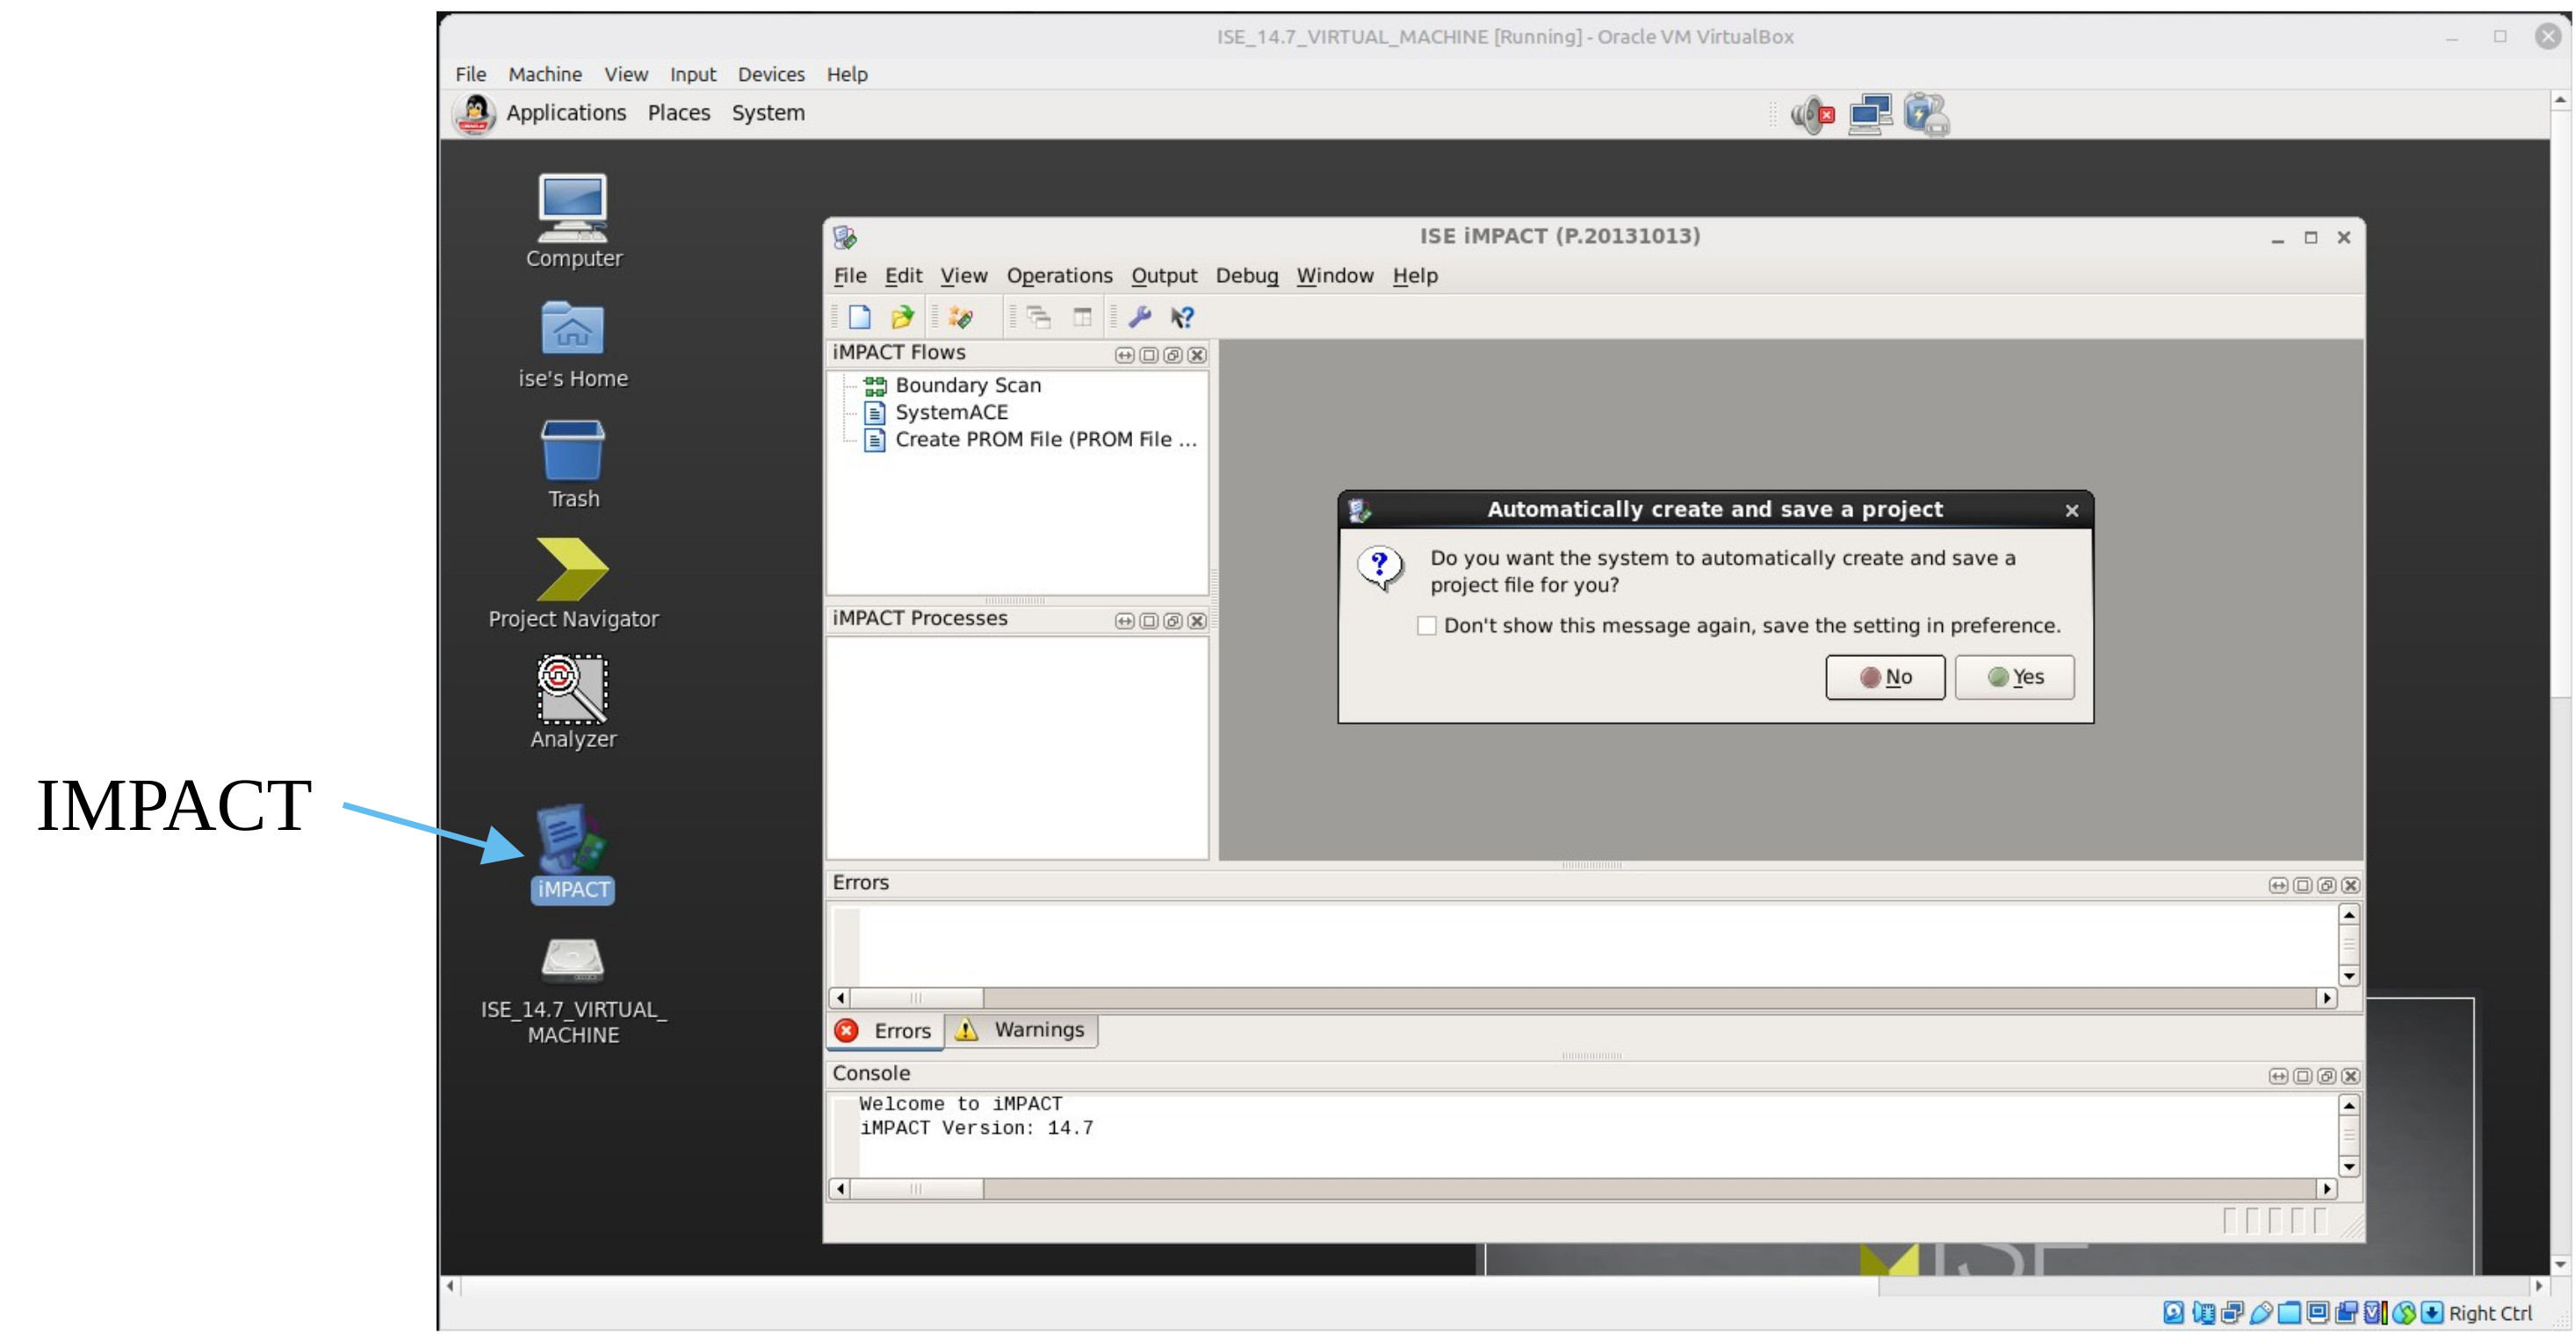Viewport: 2576px width, 1334px height.
Task: Click Yes in the create project dialog
Action: coord(2014,677)
